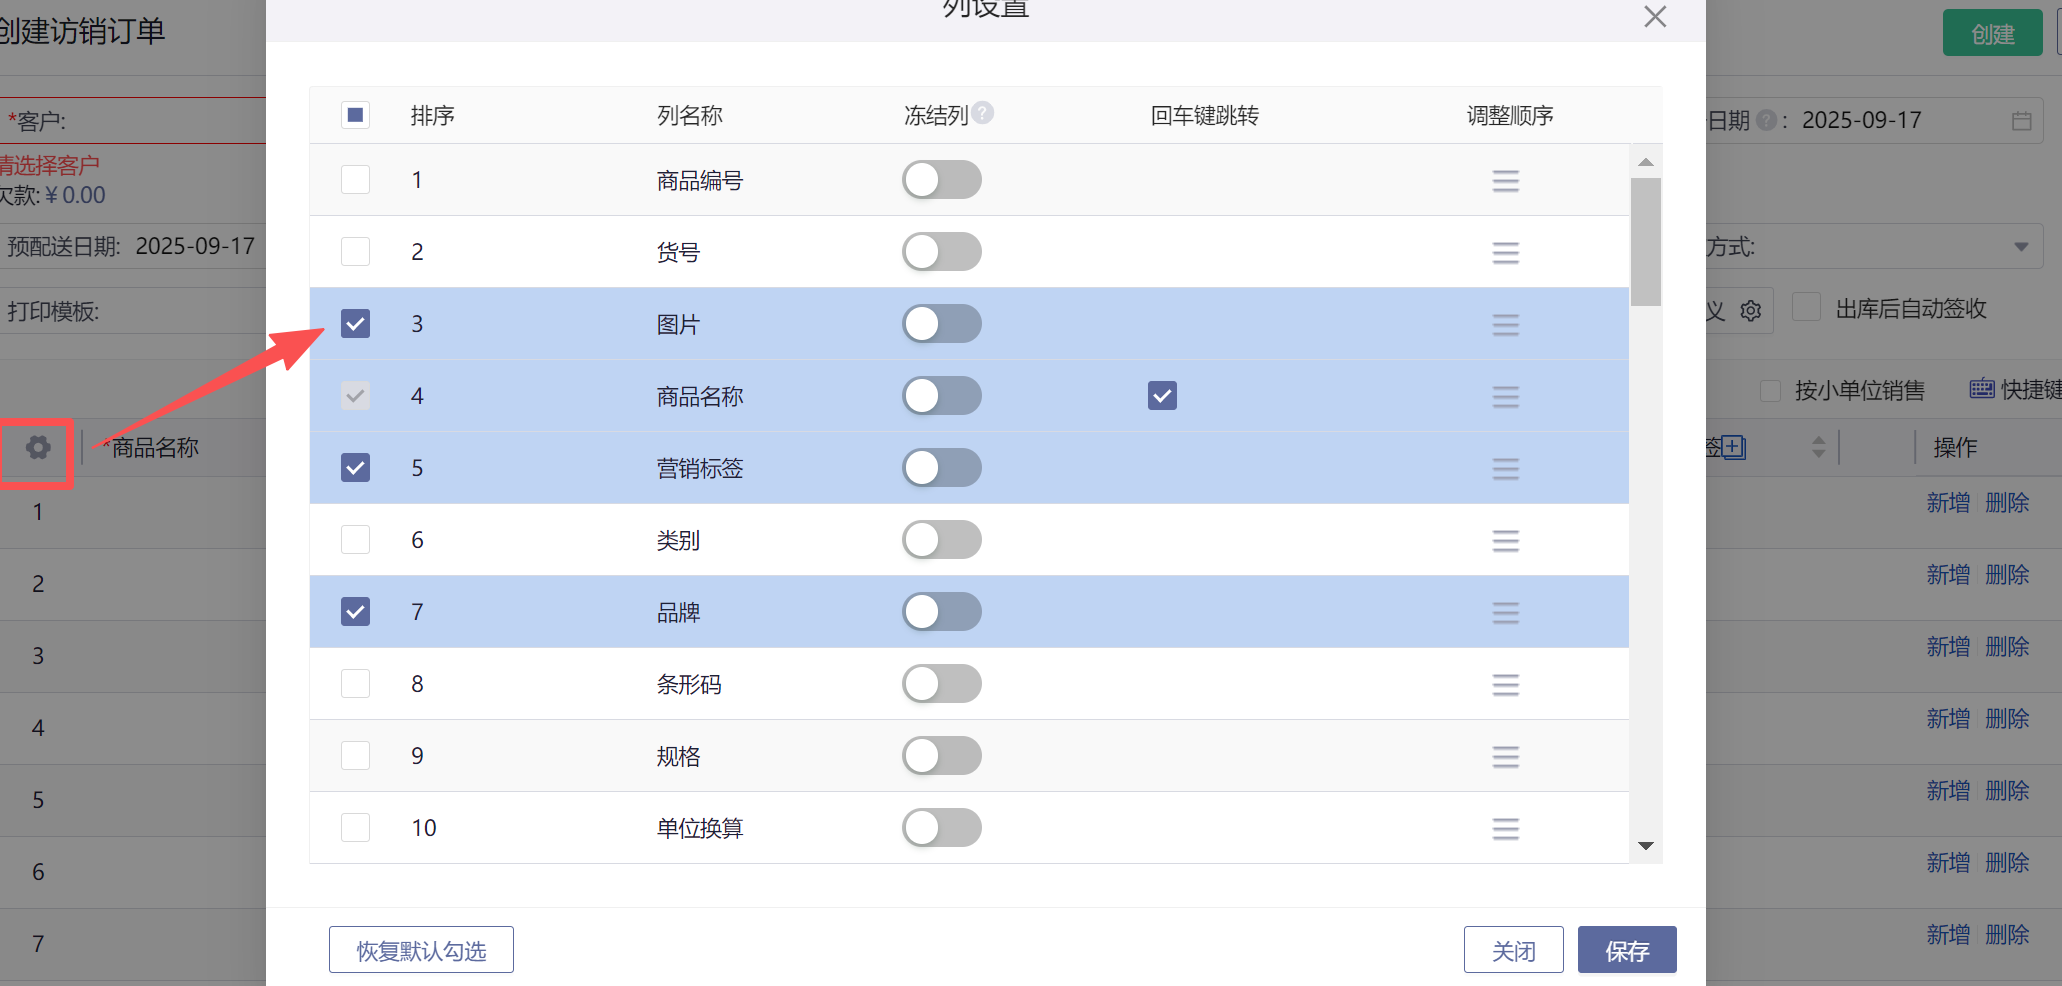Click 恢复默认勾选 to restore defaults
This screenshot has width=2062, height=986.
pos(421,950)
